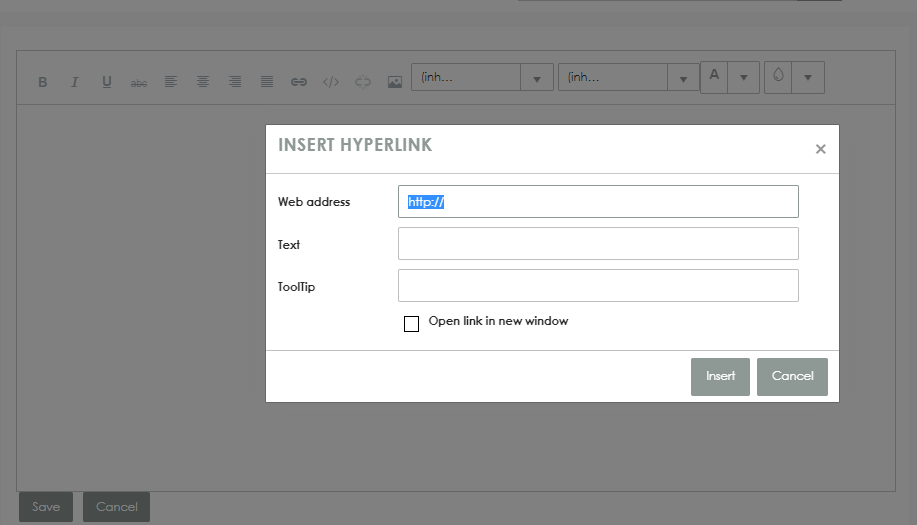Click Cancel button in hyperlink dialog
The height and width of the screenshot is (525, 917).
coord(792,377)
